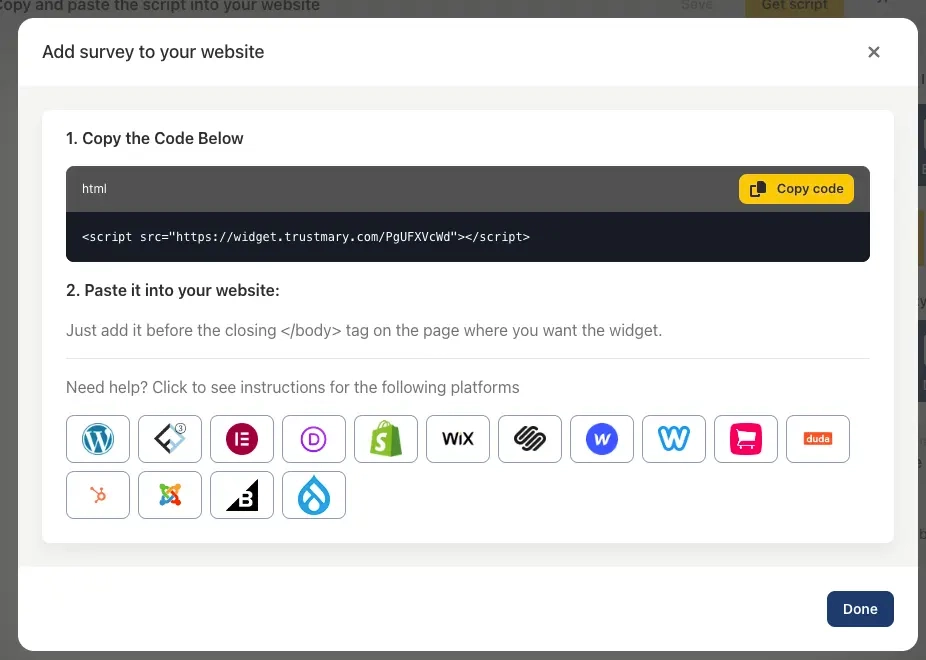The image size is (926, 660).
Task: Click the 'Paste it into your website' heading
Action: coord(173,290)
